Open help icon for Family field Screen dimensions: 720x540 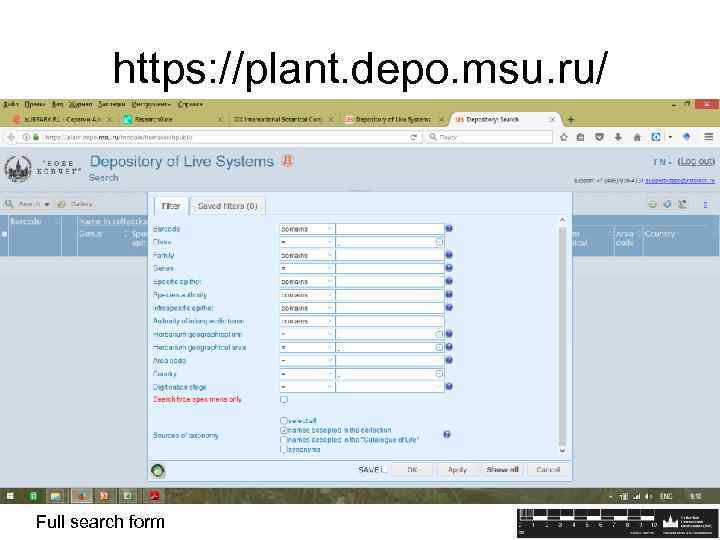[449, 254]
